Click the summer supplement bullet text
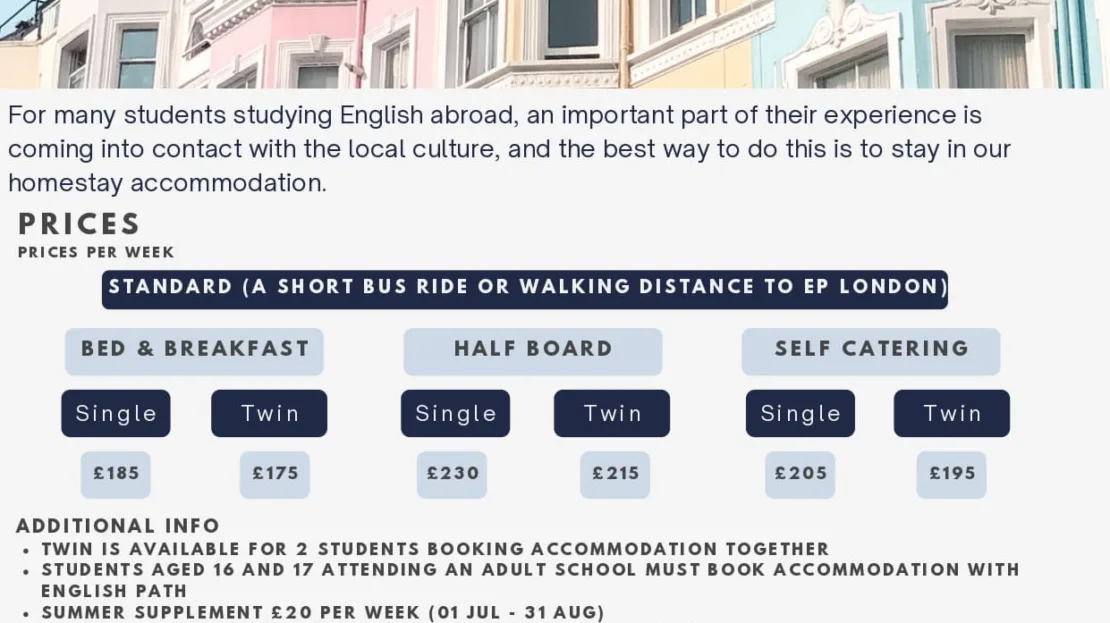The width and height of the screenshot is (1110, 623). [323, 612]
